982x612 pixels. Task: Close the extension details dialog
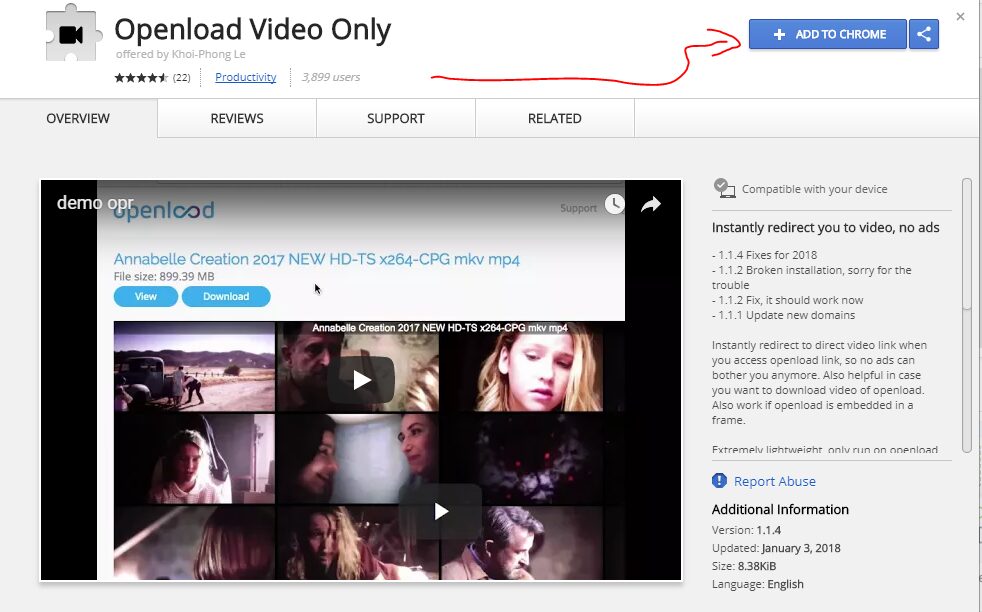coord(960,17)
